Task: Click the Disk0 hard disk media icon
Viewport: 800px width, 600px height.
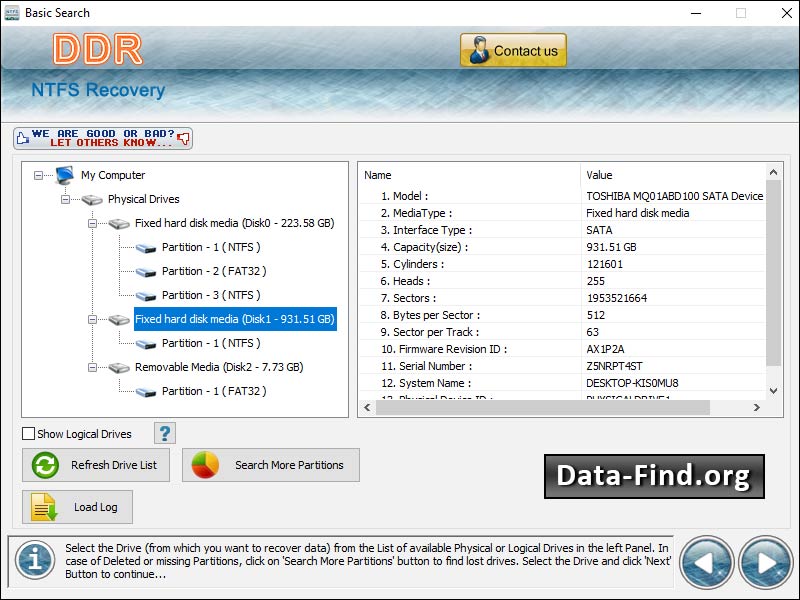Action: 120,223
